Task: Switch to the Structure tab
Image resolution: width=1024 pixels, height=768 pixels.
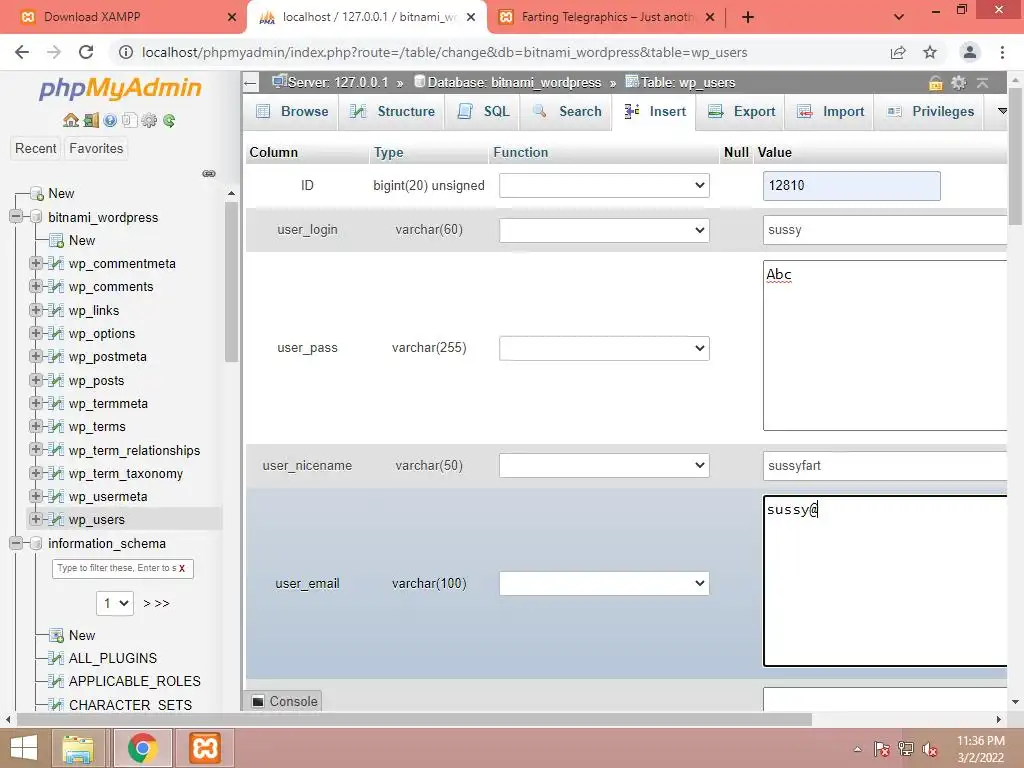Action: click(x=392, y=112)
